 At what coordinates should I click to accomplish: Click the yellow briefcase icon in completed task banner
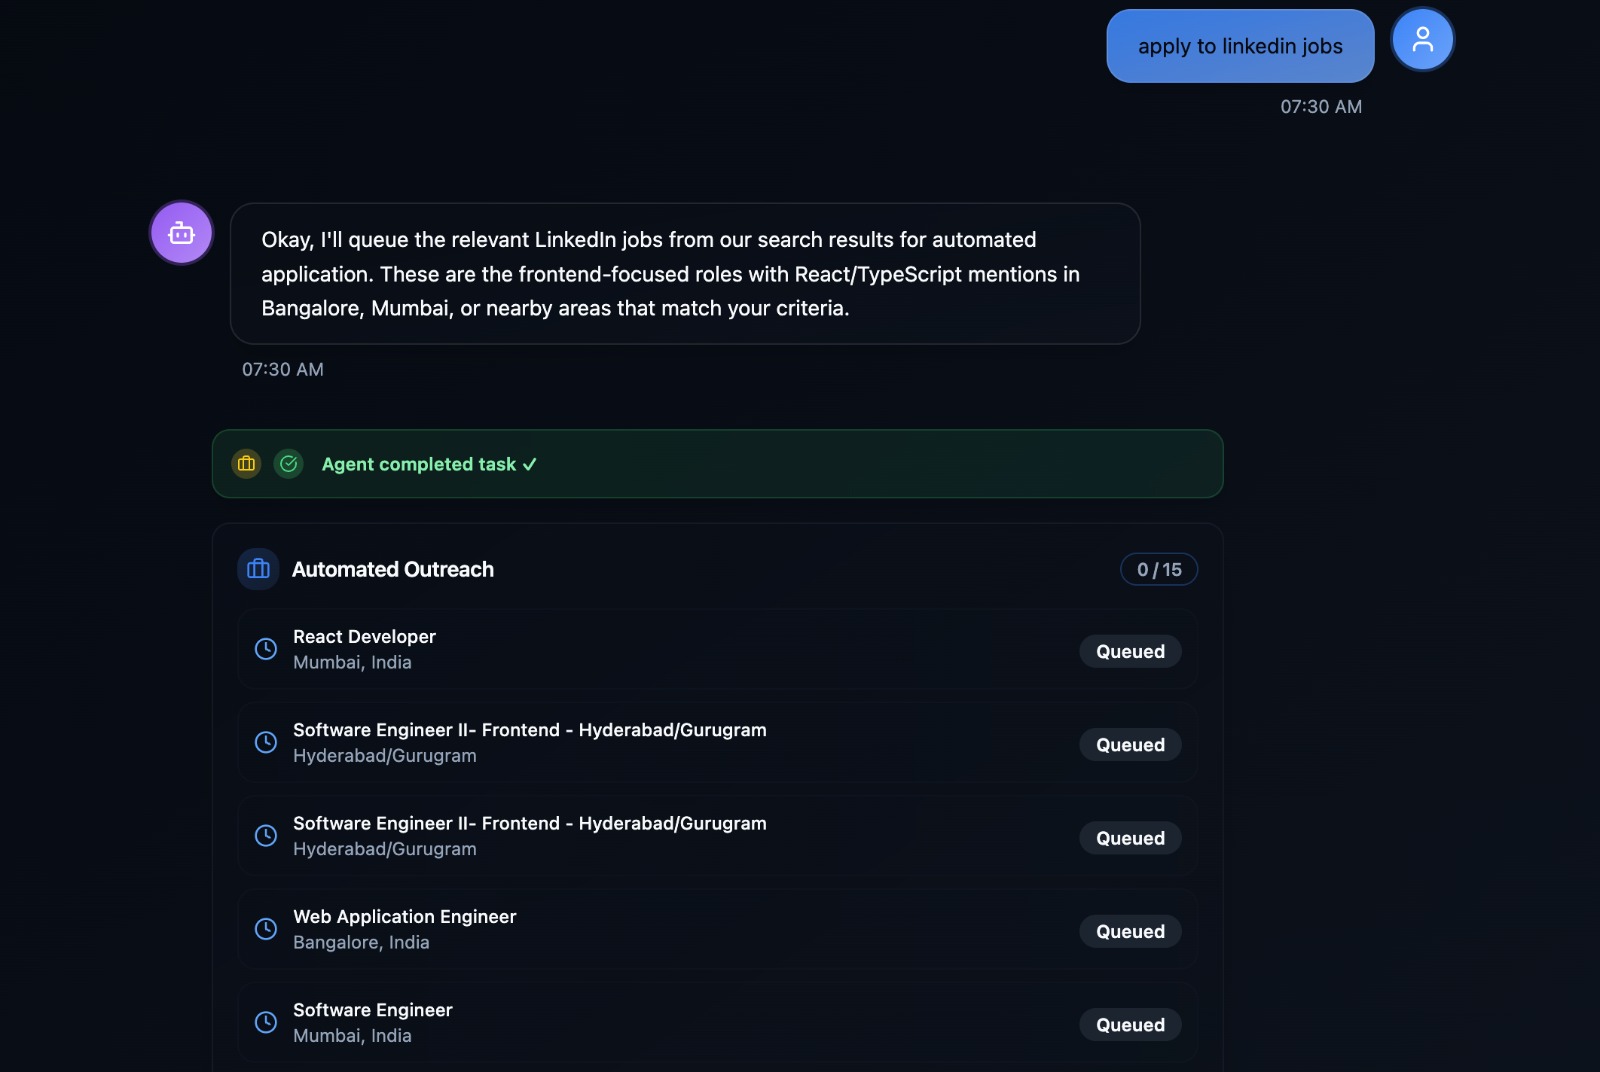point(246,464)
